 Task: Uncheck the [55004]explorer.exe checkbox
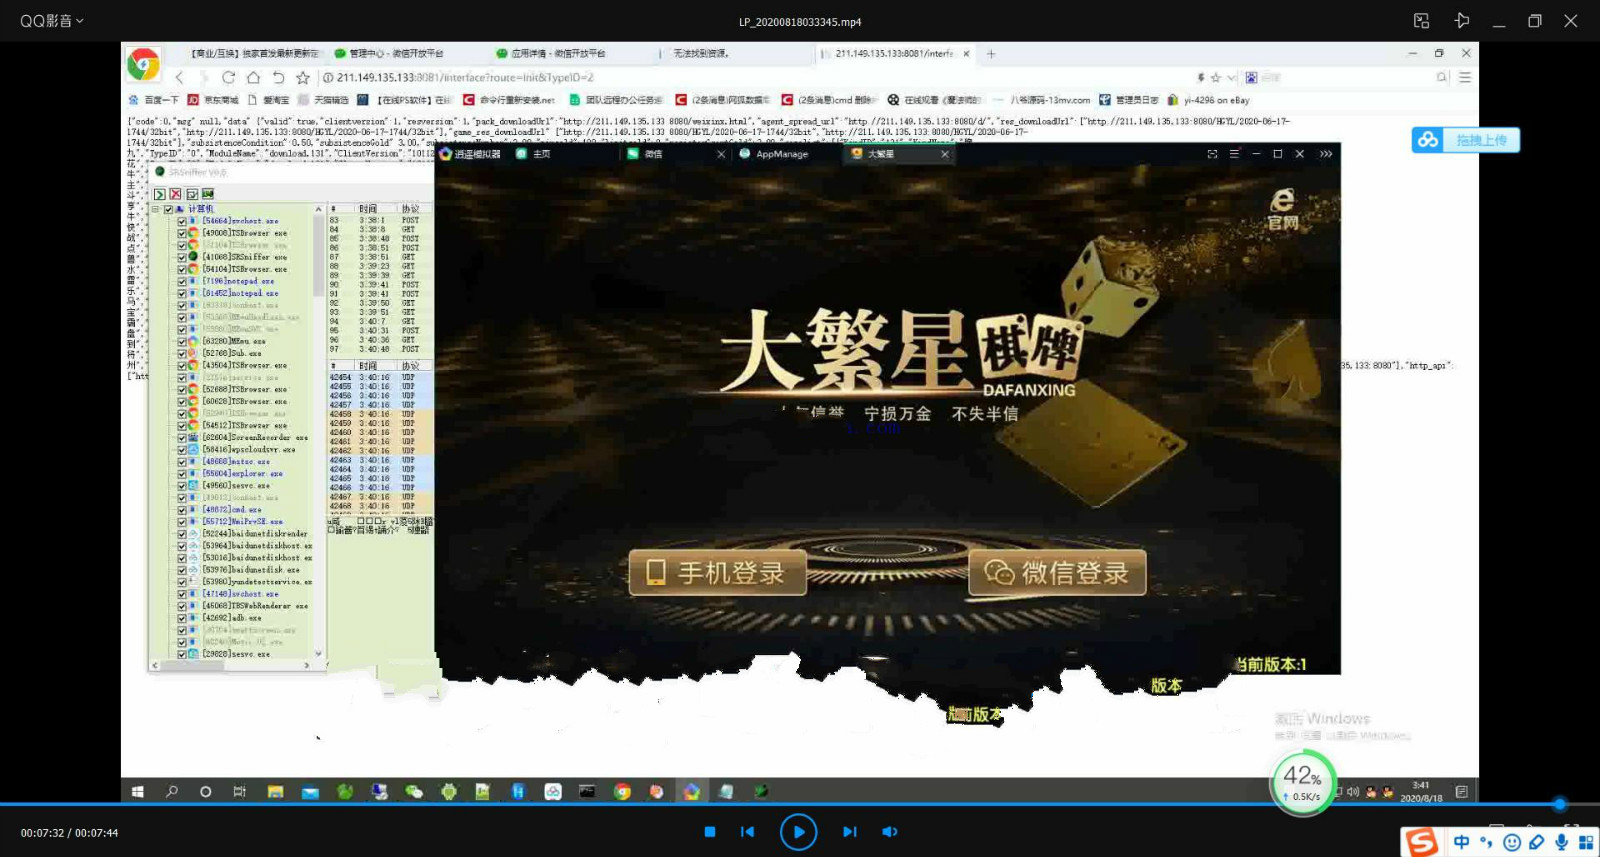point(181,473)
